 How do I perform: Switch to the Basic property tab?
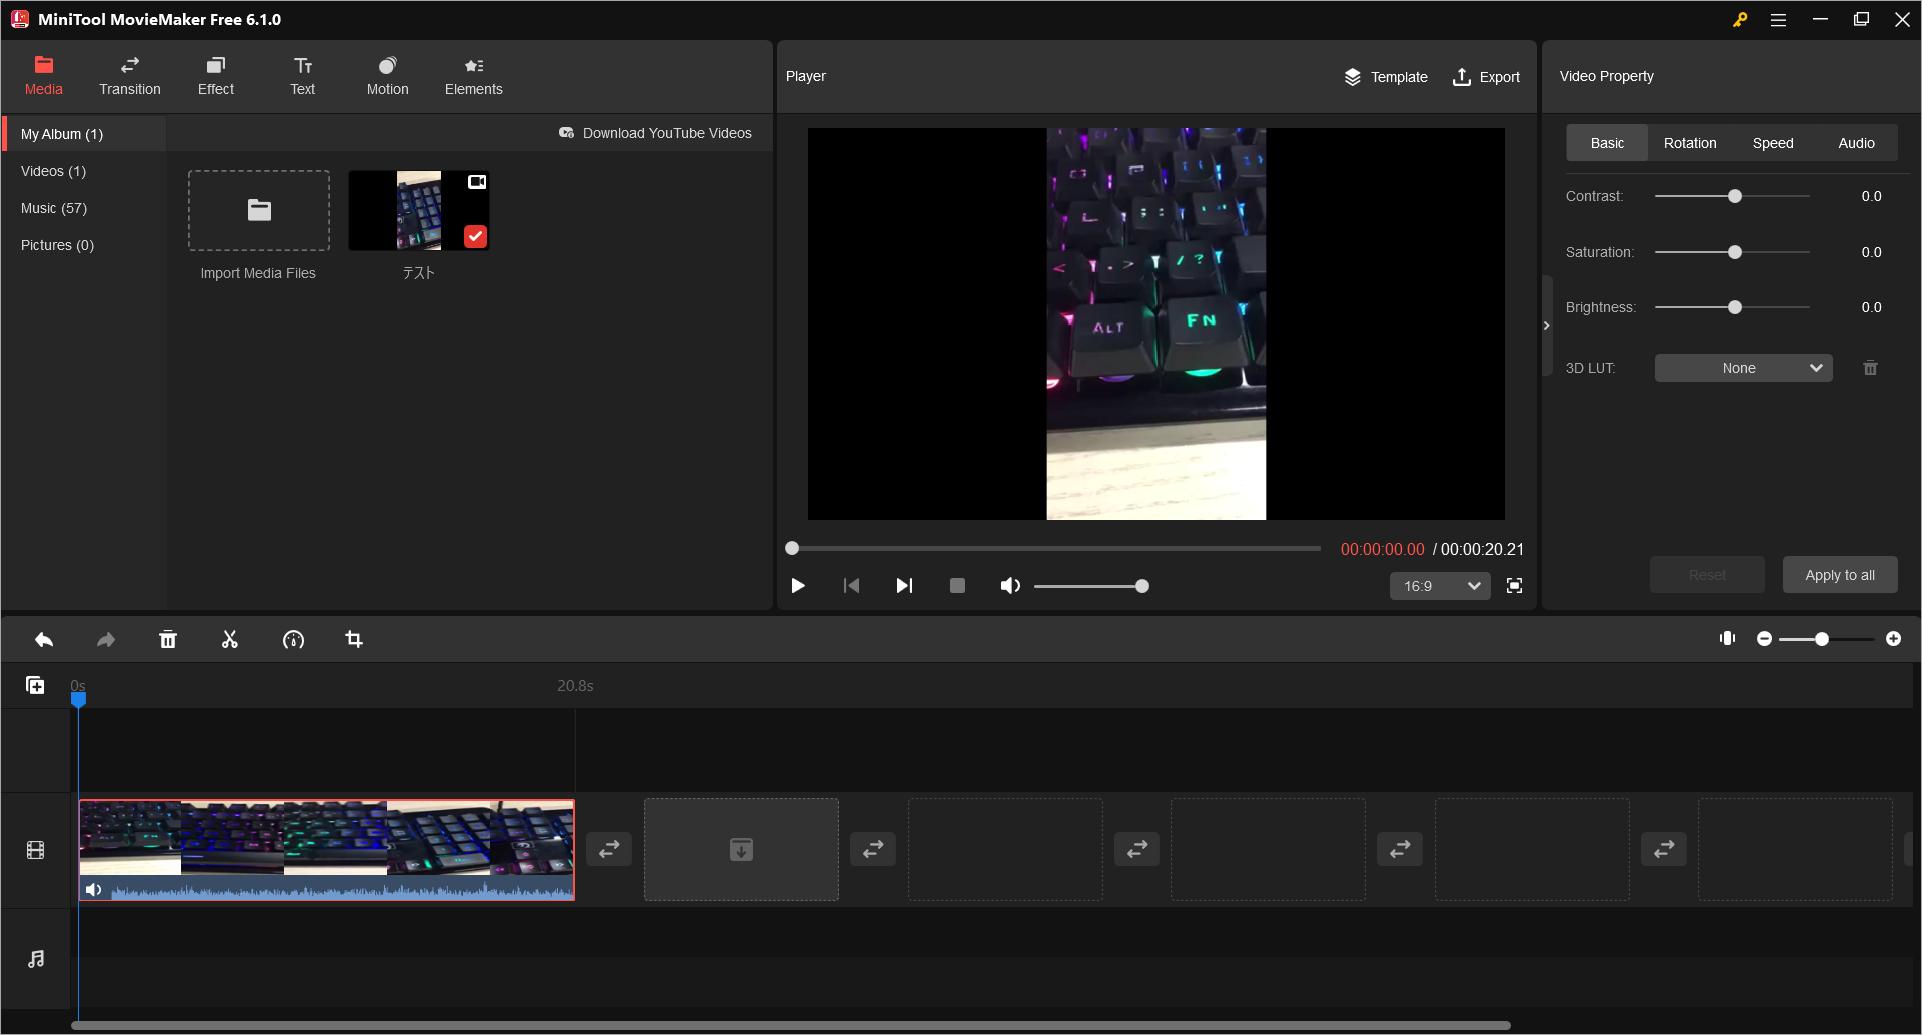click(x=1607, y=143)
